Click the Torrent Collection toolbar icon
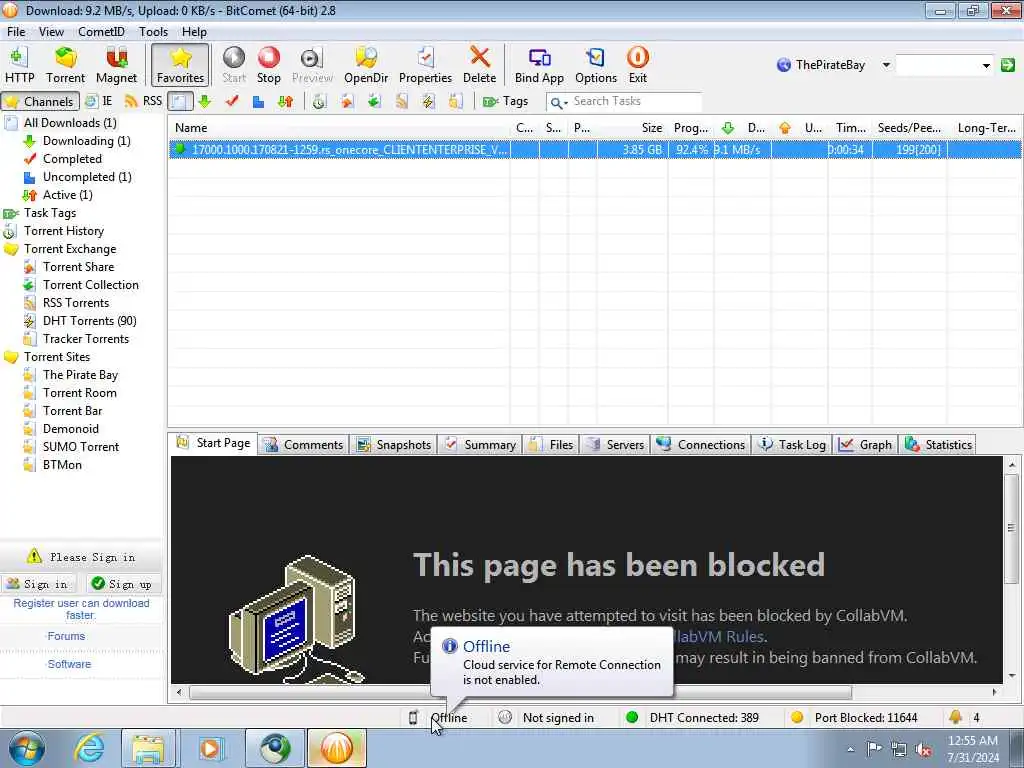The height and width of the screenshot is (768, 1024). click(374, 101)
